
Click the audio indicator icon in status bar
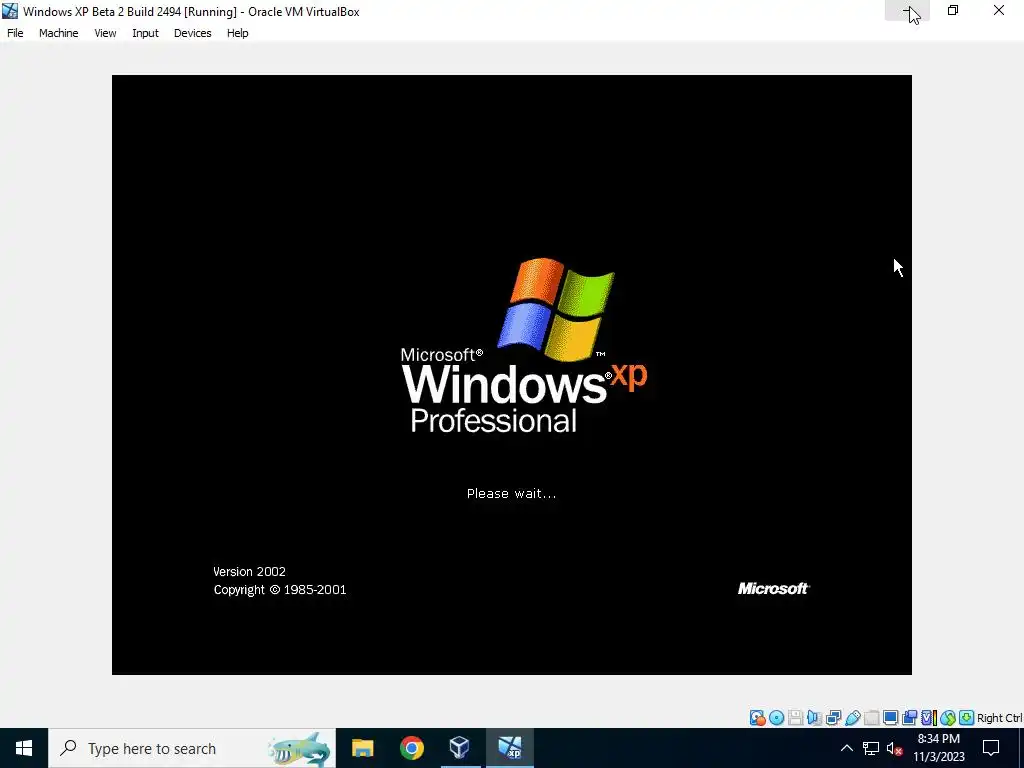(814, 718)
